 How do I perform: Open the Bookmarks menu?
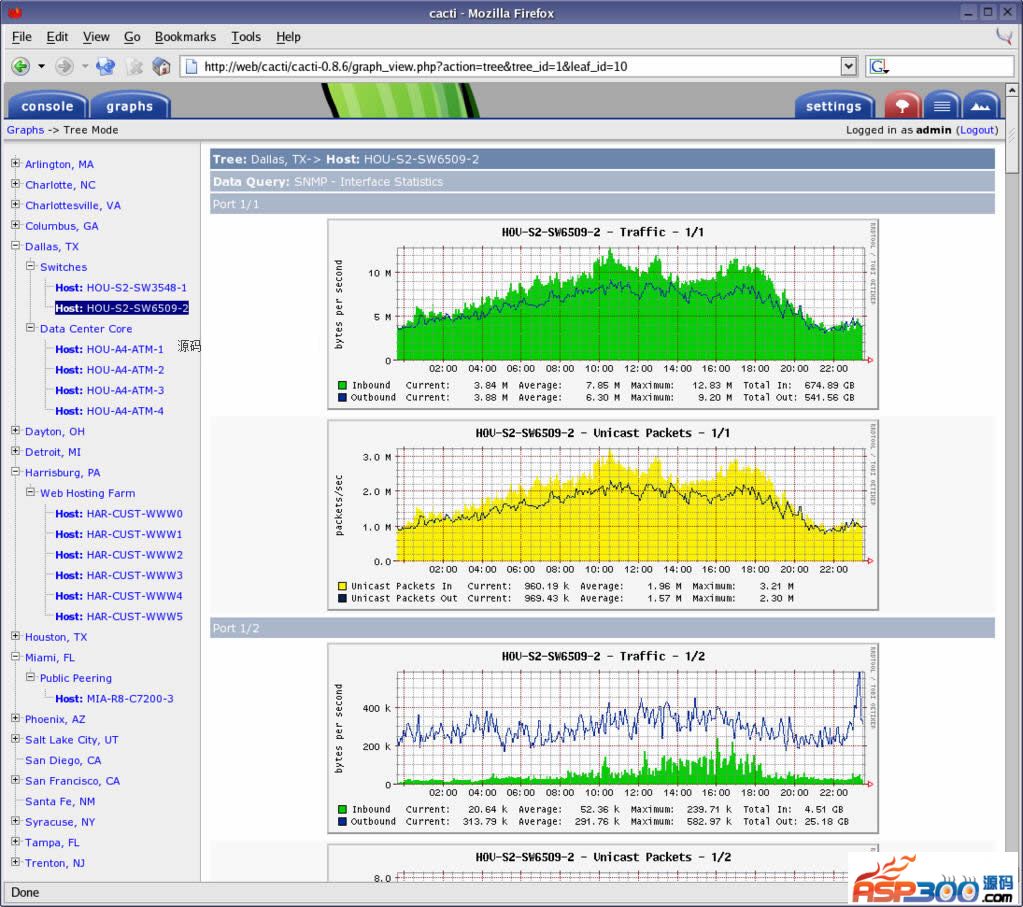tap(185, 37)
